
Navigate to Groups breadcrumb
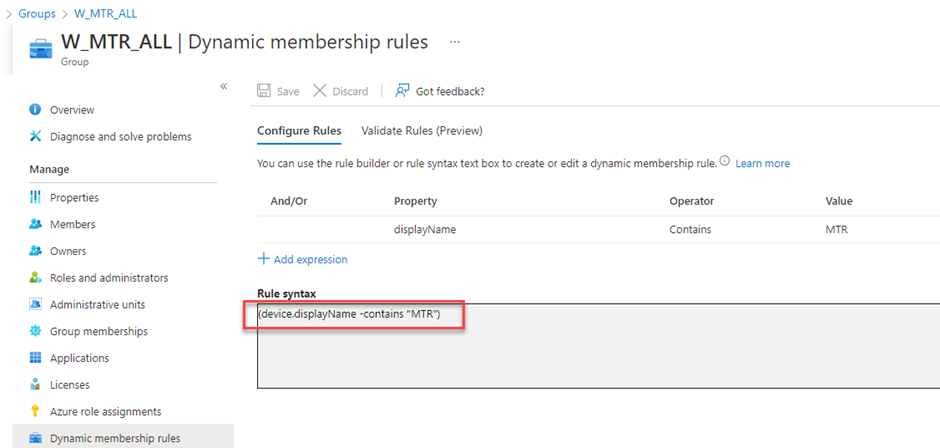[x=37, y=13]
